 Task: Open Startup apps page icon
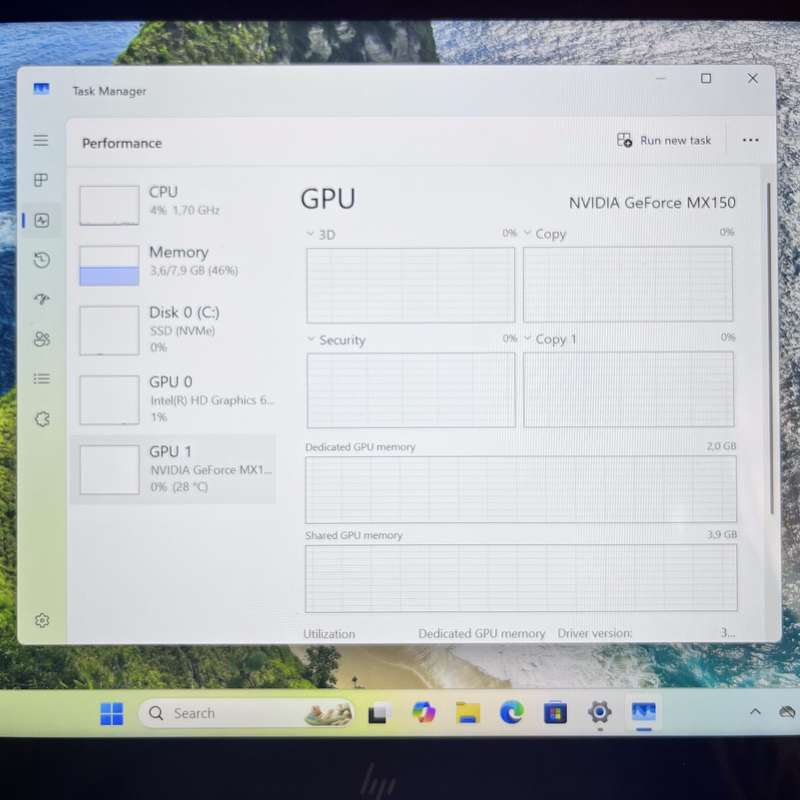pyautogui.click(x=42, y=299)
